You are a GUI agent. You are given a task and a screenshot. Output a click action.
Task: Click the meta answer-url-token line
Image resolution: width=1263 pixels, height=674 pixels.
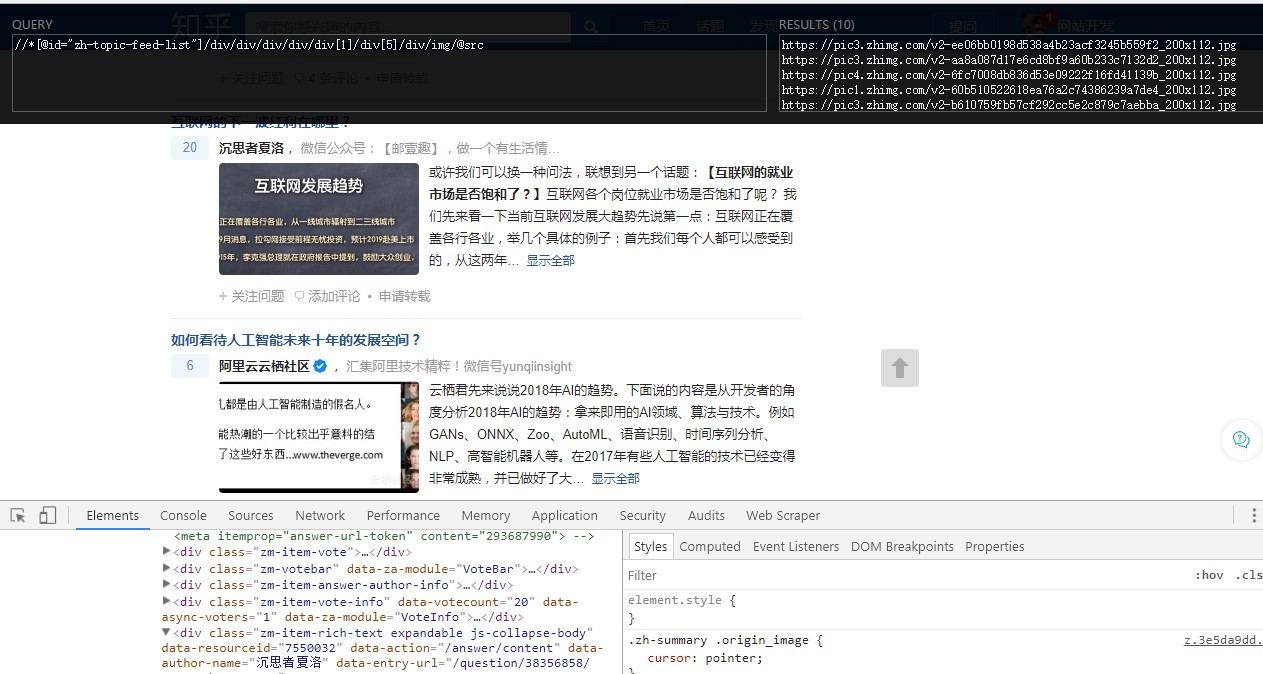(x=384, y=536)
